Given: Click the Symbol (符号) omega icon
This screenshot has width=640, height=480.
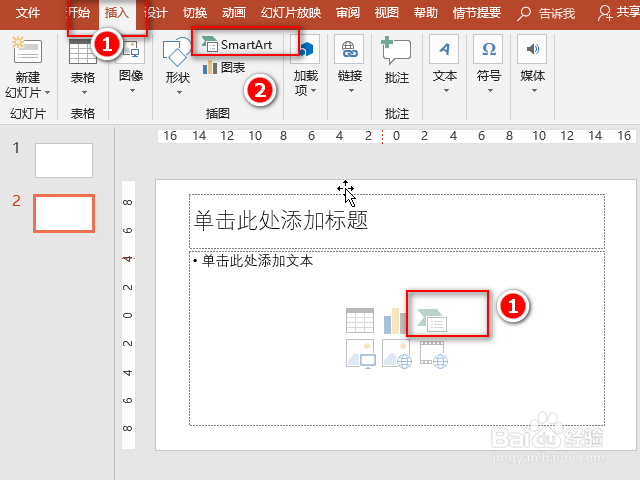Looking at the screenshot, I should pyautogui.click(x=488, y=49).
